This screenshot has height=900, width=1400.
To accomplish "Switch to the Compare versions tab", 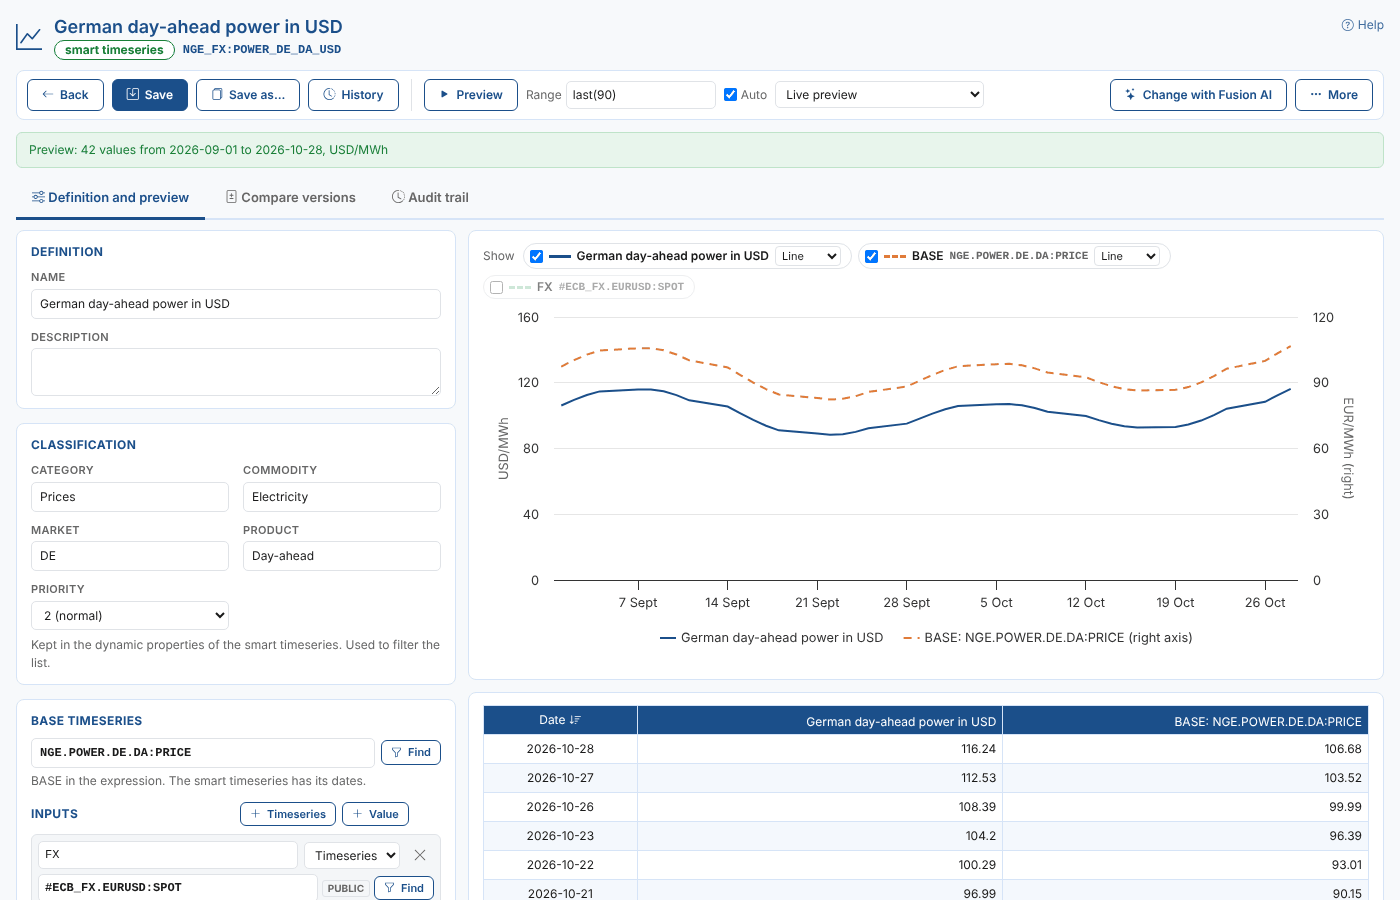I will point(290,198).
